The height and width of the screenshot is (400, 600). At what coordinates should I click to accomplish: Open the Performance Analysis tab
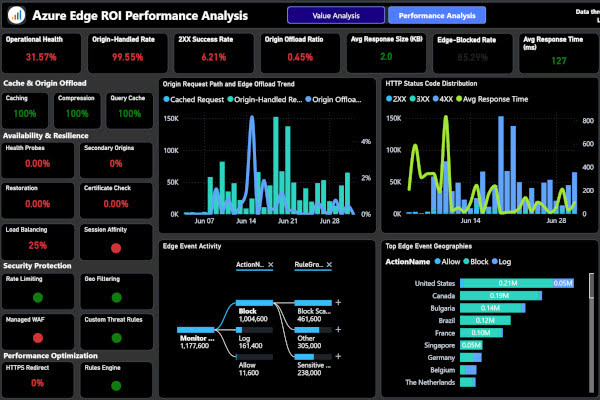click(x=437, y=15)
